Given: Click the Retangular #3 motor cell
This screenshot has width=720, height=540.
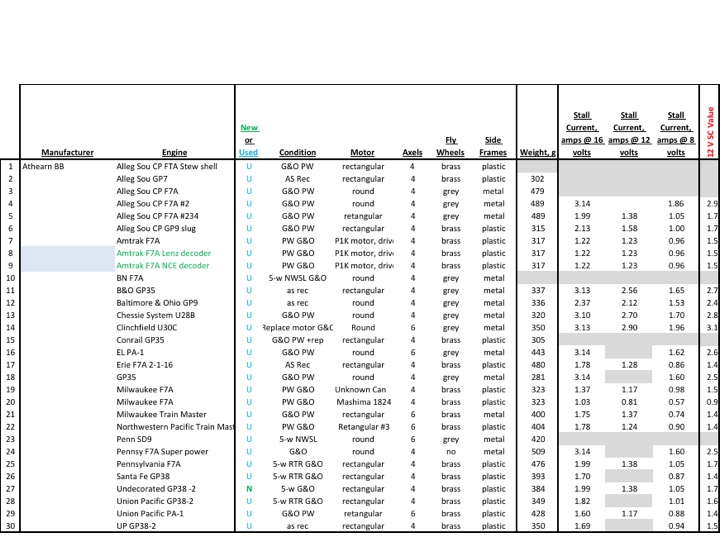Looking at the screenshot, I should (x=364, y=427).
